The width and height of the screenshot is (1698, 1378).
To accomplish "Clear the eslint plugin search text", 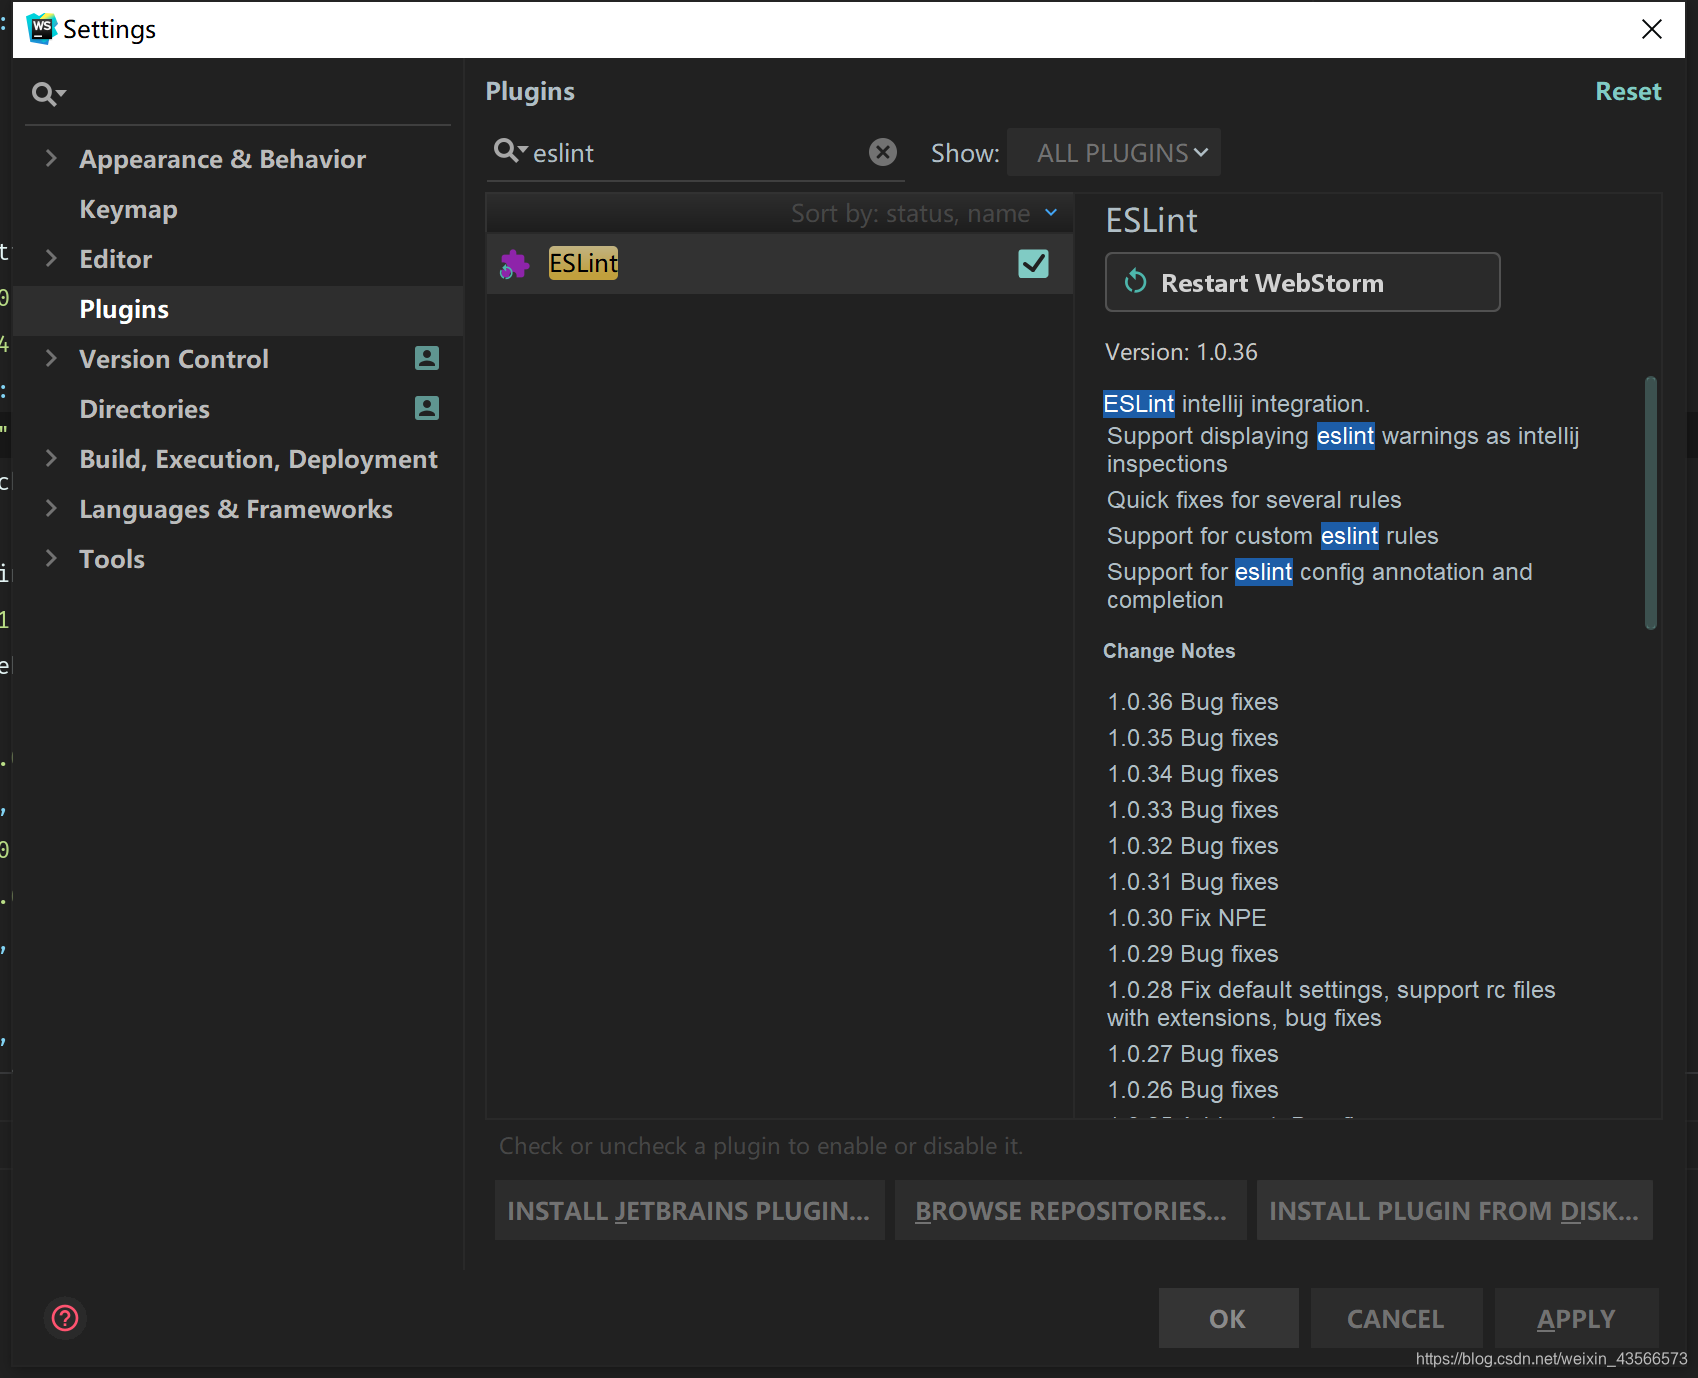I will (883, 152).
